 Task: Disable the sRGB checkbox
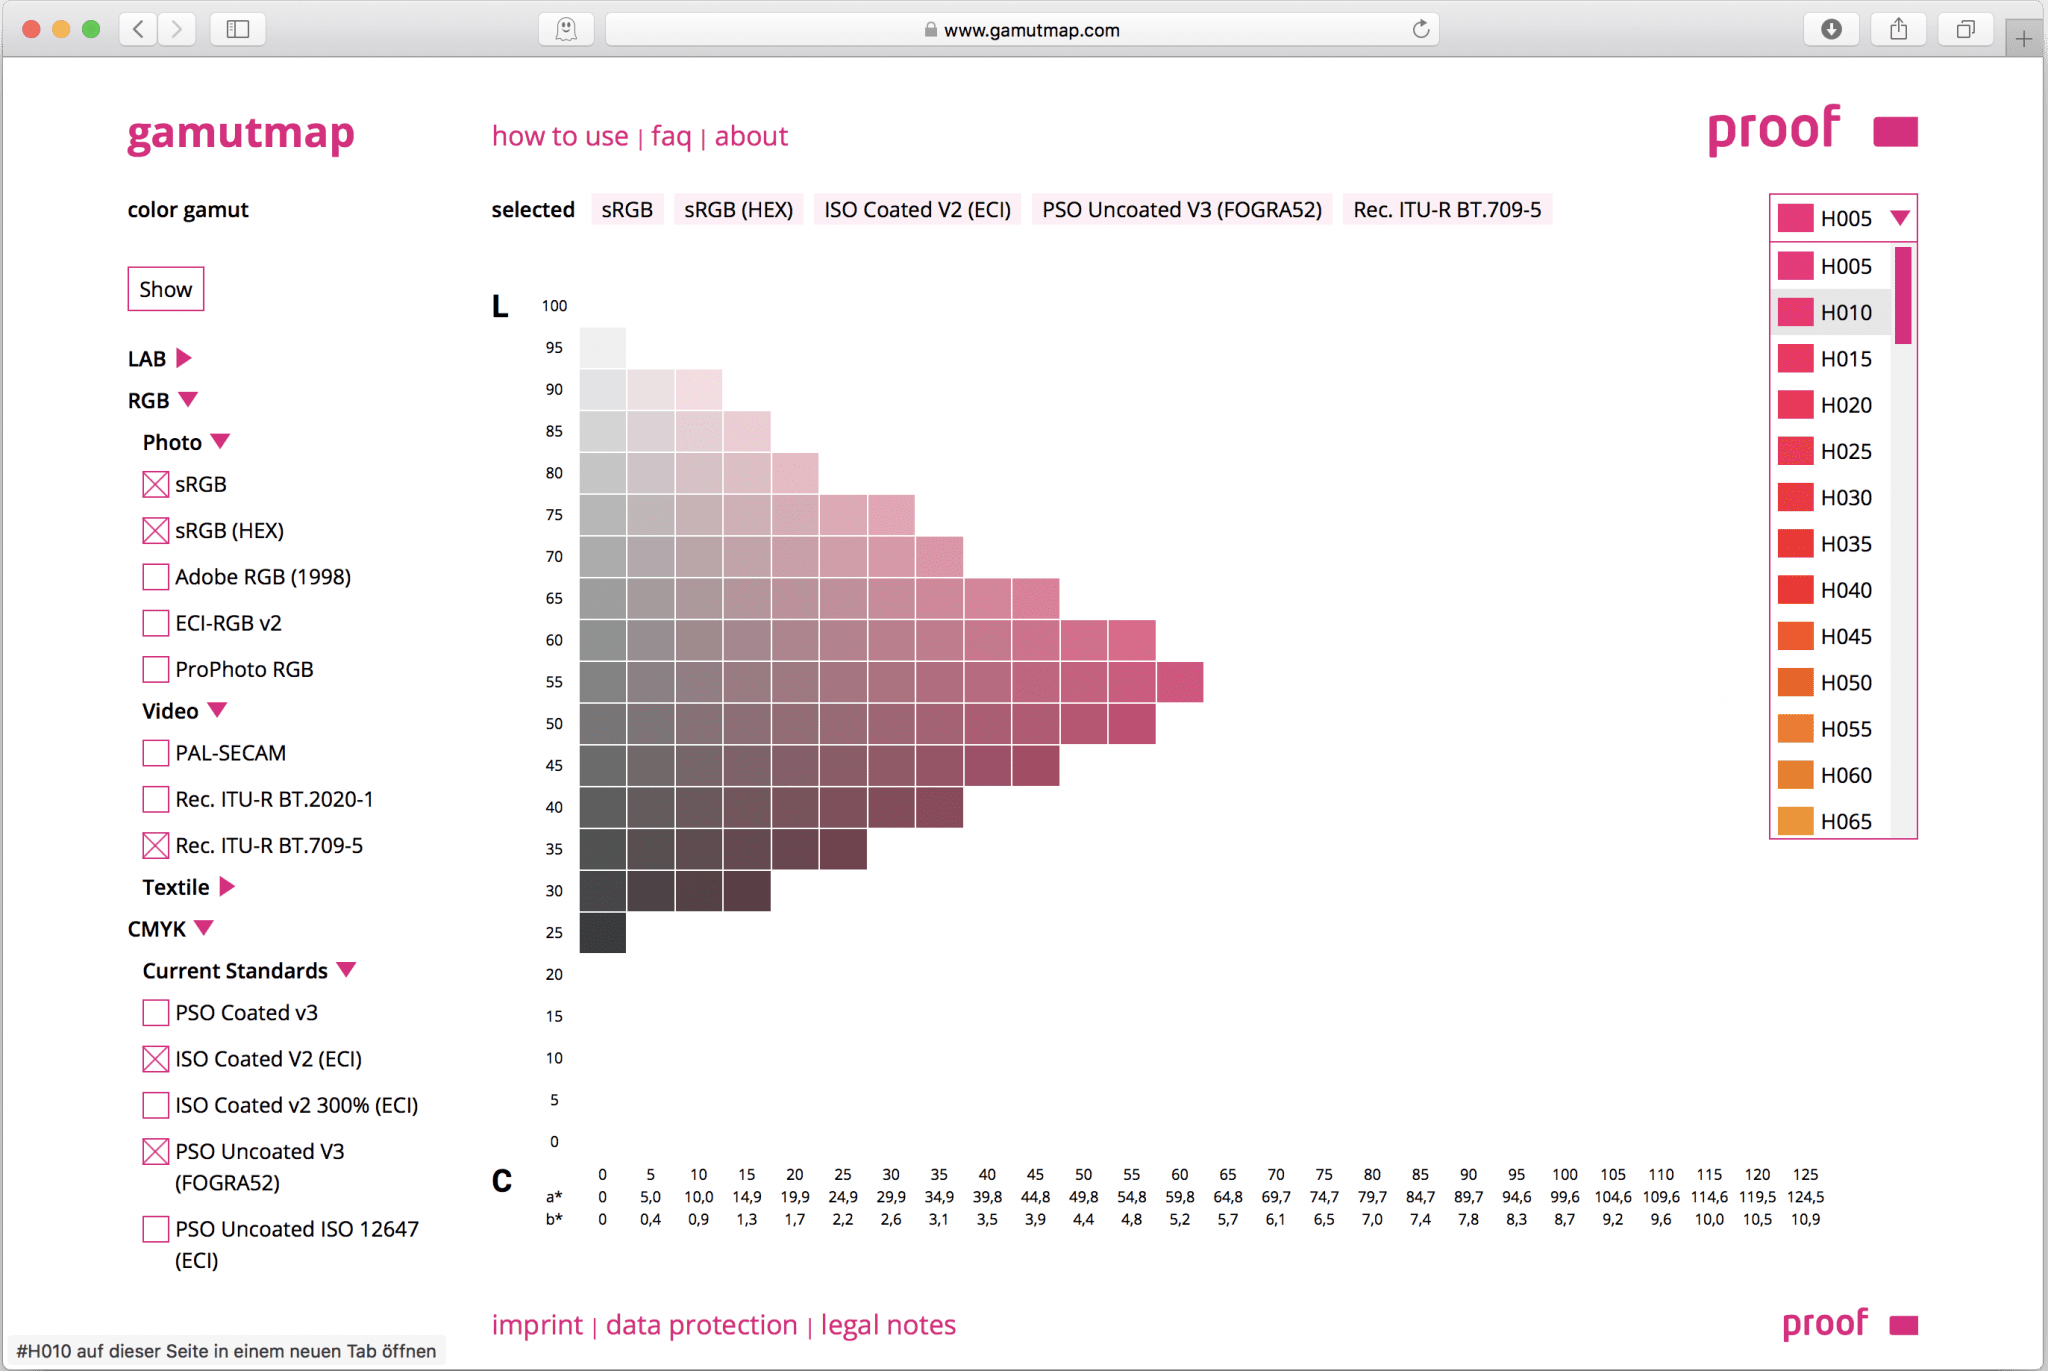[155, 484]
